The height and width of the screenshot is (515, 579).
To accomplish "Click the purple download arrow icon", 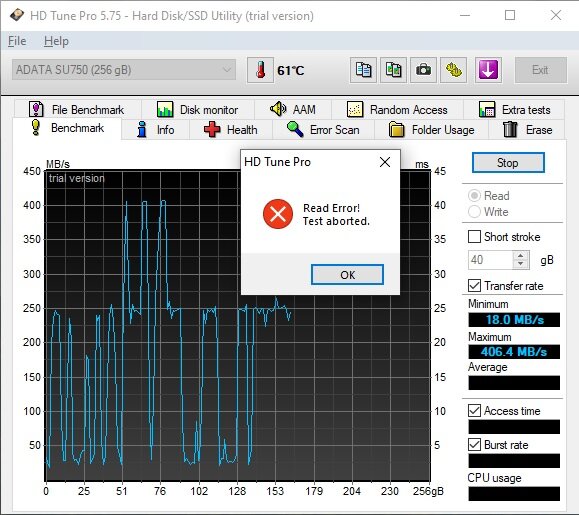I will [x=488, y=70].
